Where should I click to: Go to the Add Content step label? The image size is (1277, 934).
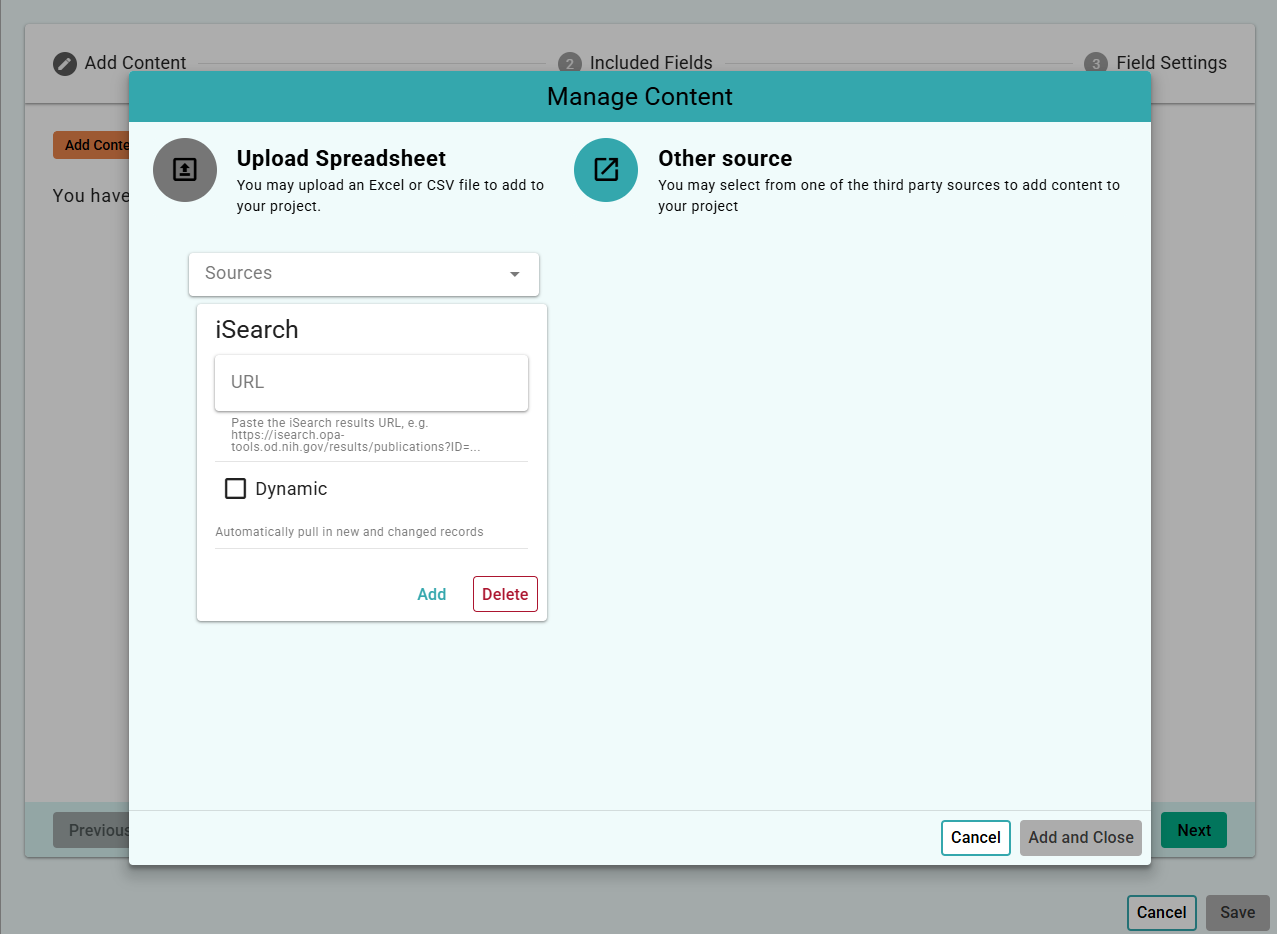(135, 63)
